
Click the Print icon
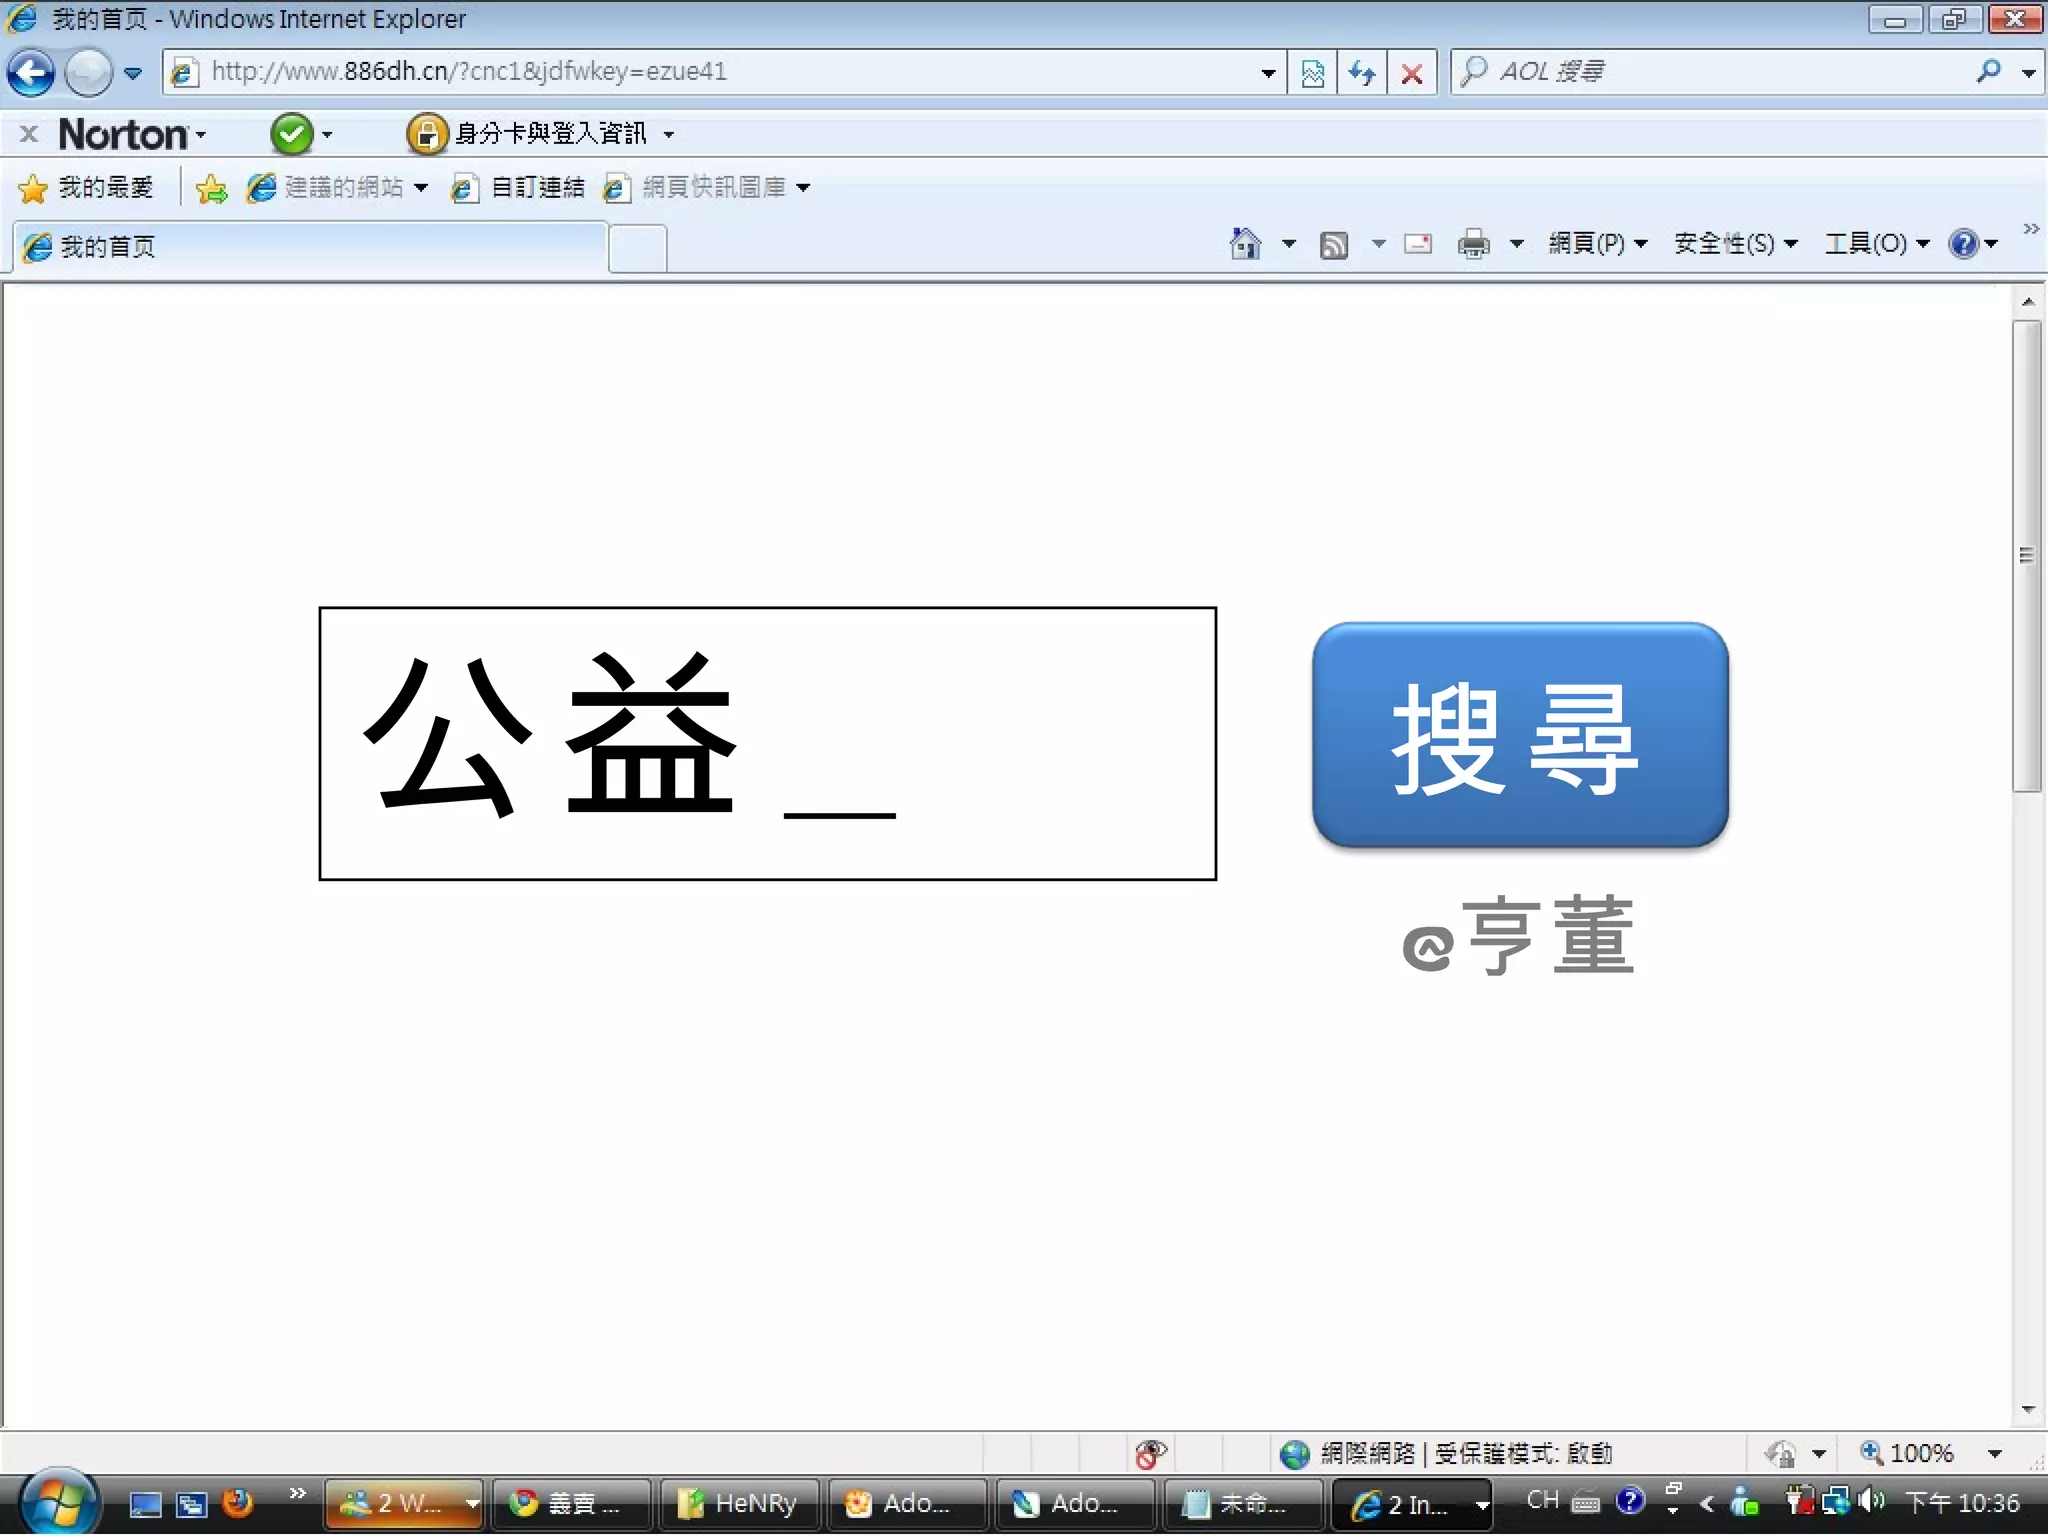pyautogui.click(x=1473, y=244)
